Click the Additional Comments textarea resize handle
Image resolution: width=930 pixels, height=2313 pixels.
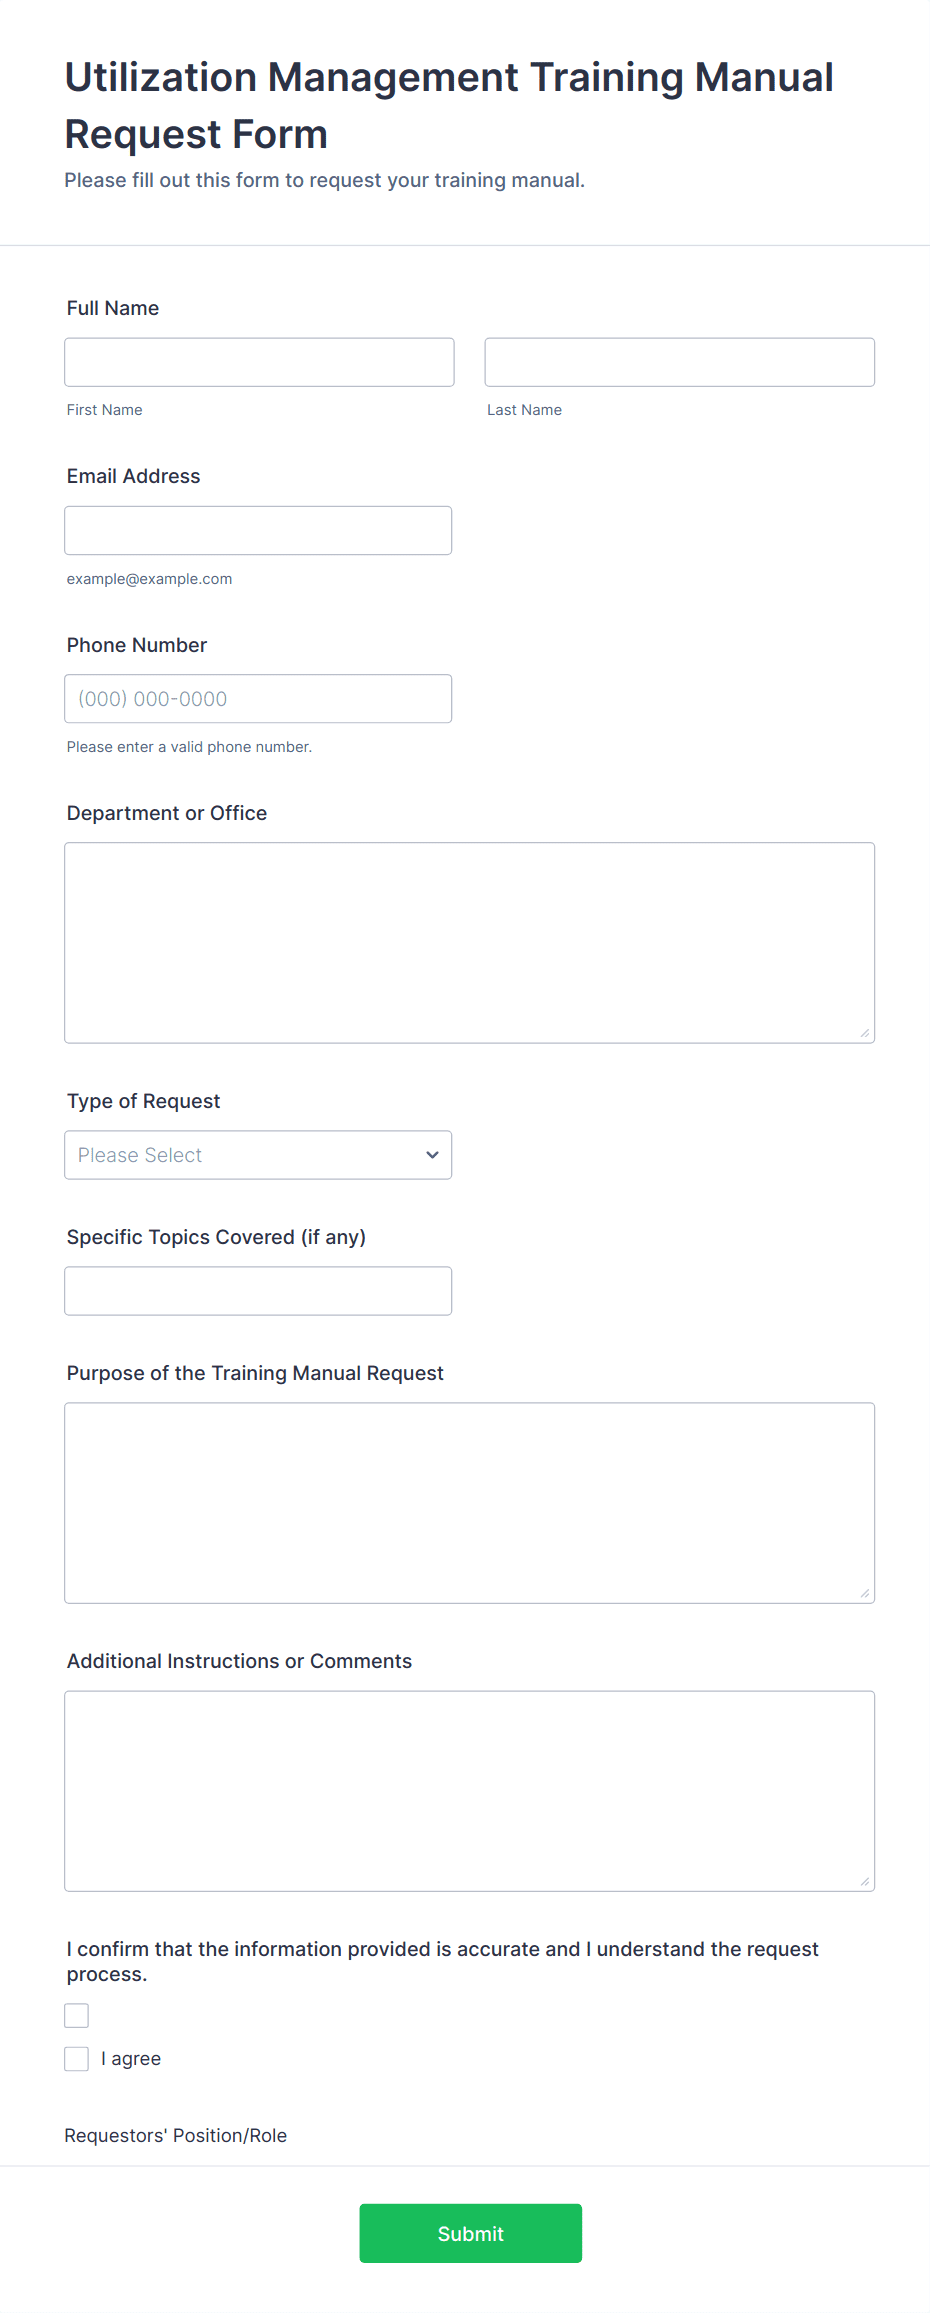click(x=865, y=1881)
